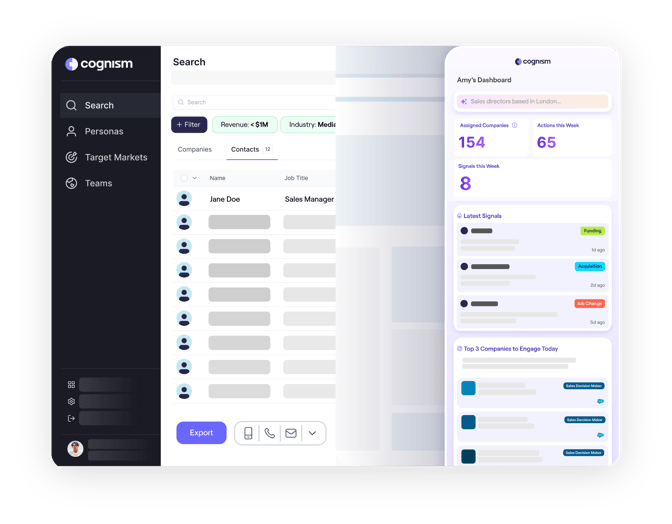Viewport: 672px width, 524px height.
Task: Open the Amy's Dashboard title
Action: [484, 80]
